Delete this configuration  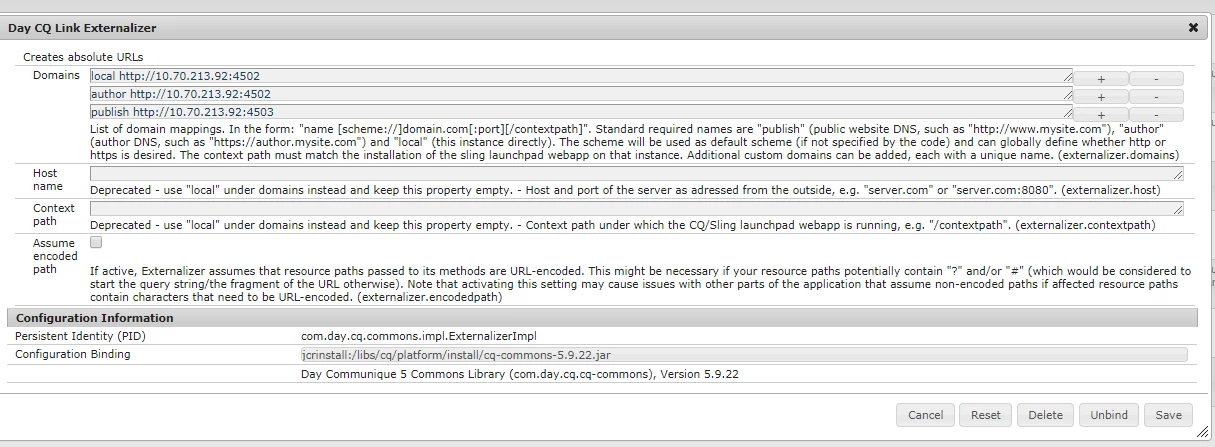tap(1046, 415)
